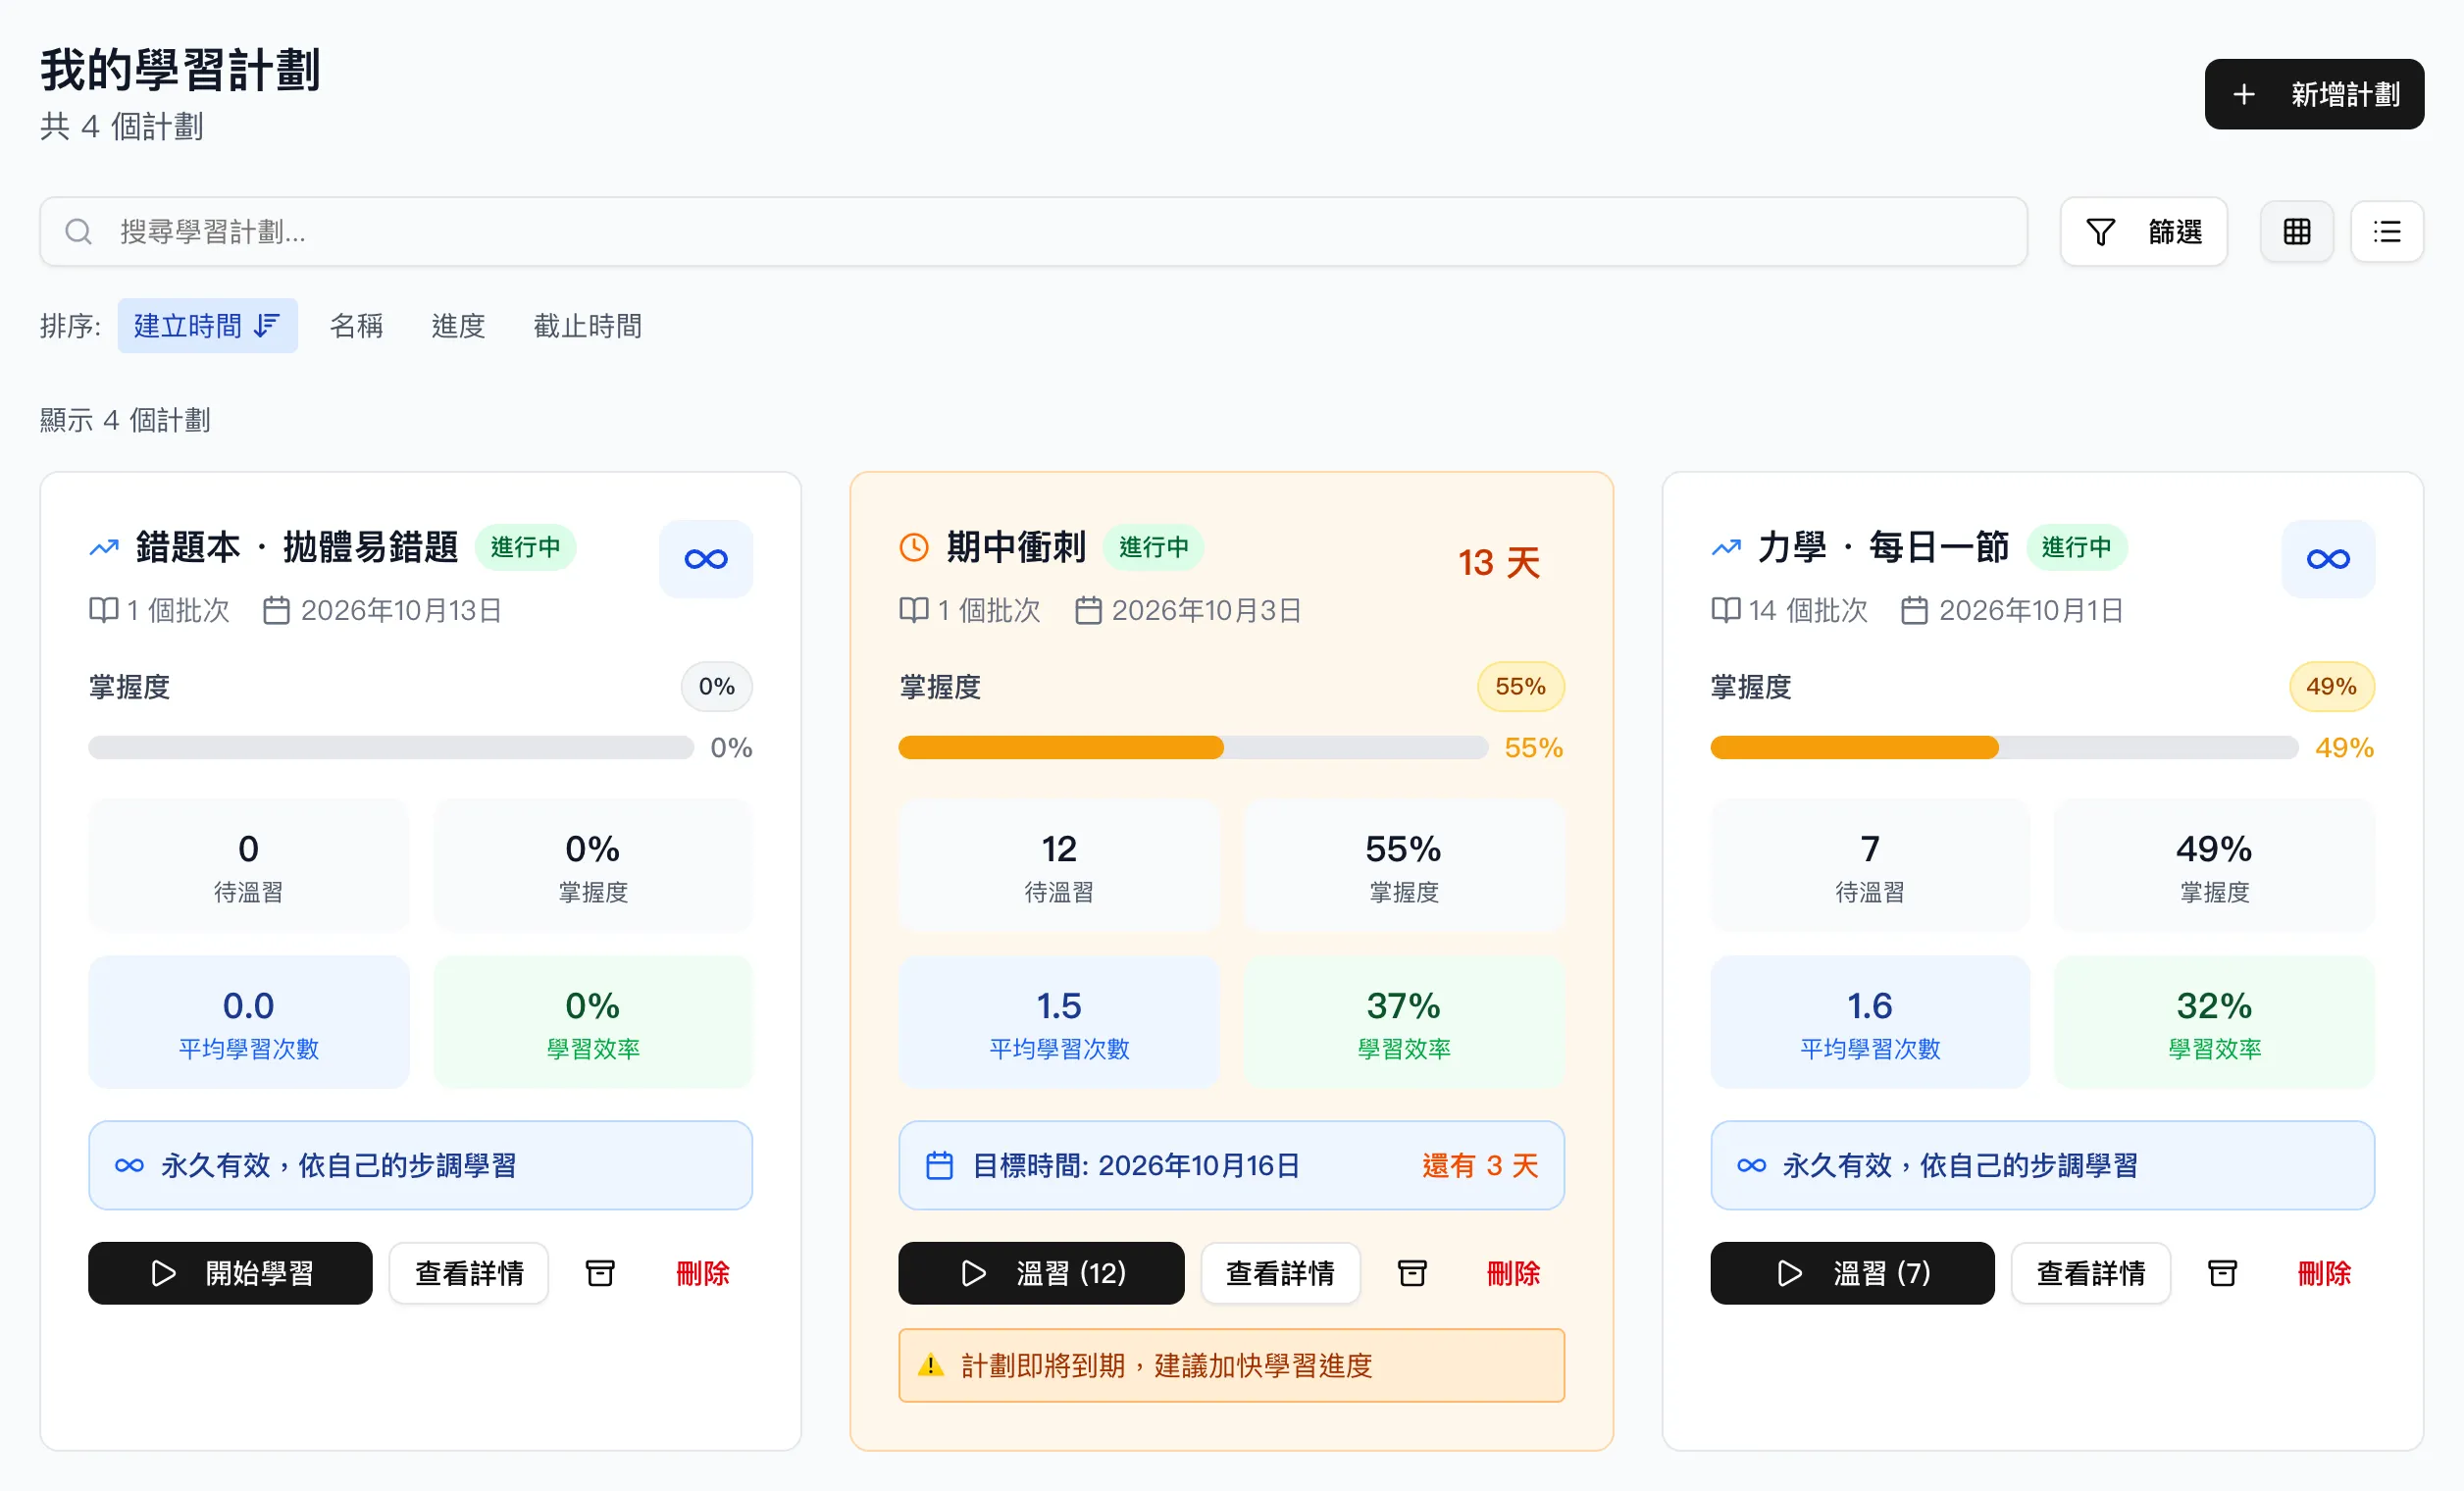Toggle the descending sort arrow icon

click(x=267, y=326)
